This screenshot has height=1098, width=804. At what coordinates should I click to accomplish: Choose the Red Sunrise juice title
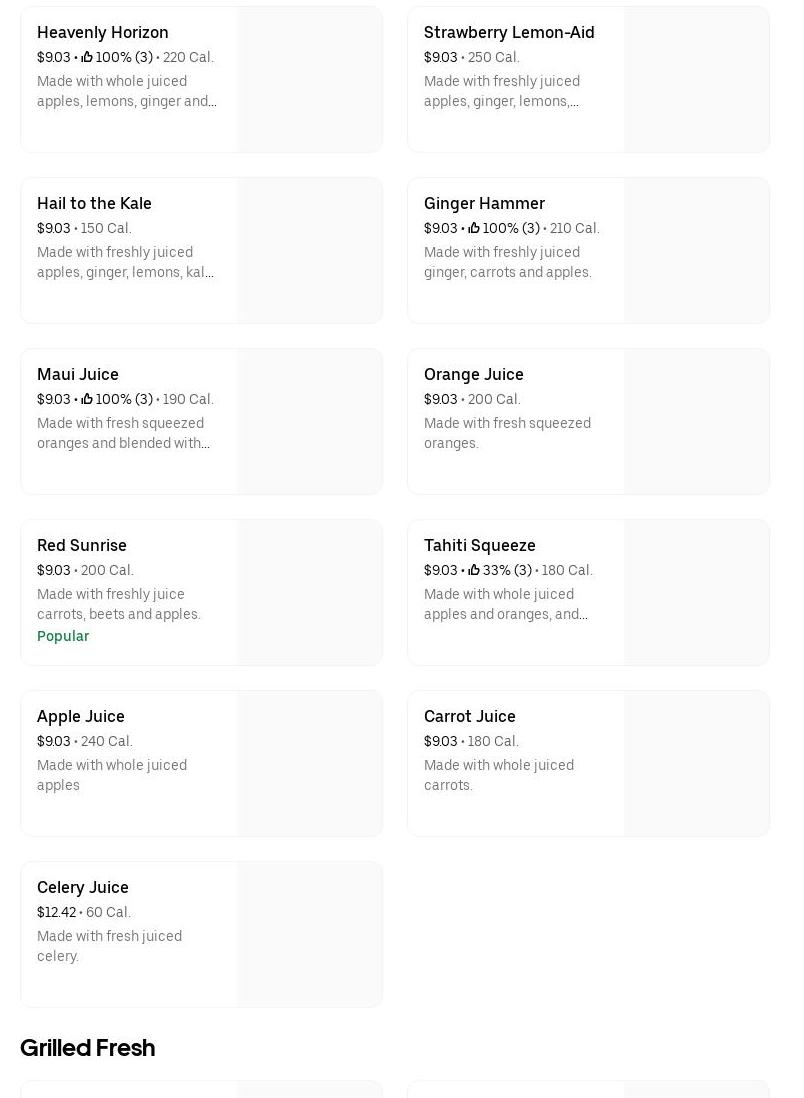coord(82,545)
